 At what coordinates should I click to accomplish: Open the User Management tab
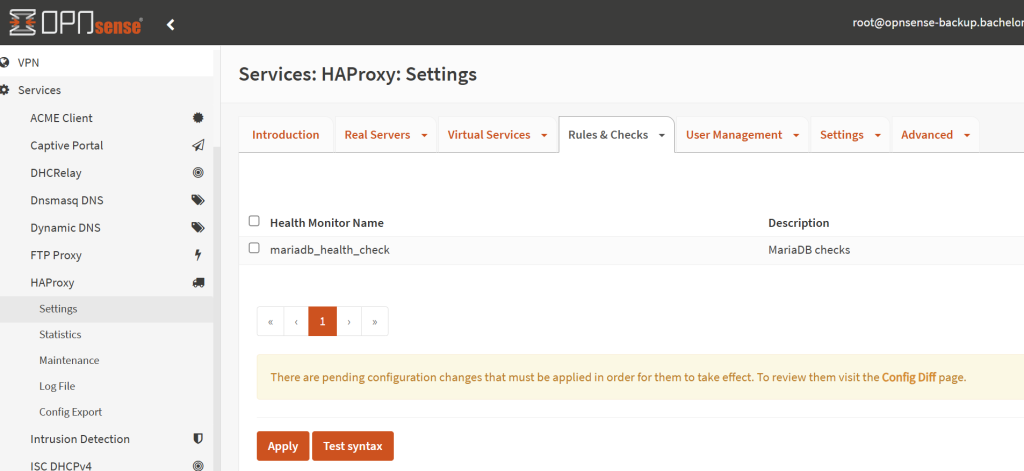pyautogui.click(x=733, y=135)
